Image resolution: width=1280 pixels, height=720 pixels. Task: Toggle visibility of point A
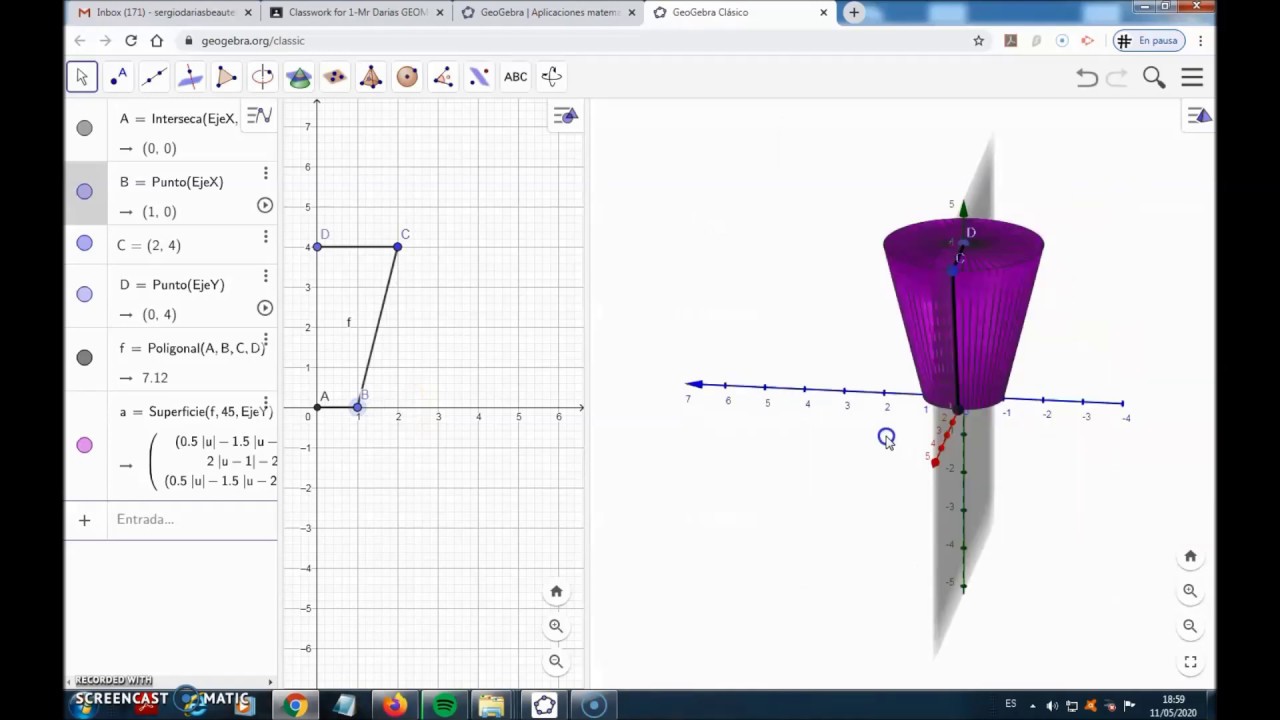84,128
